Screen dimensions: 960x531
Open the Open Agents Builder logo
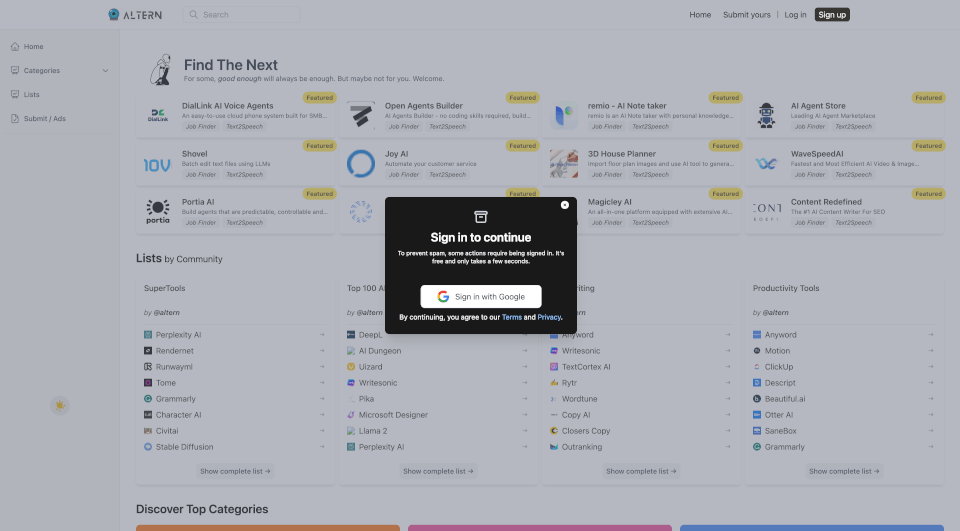click(361, 115)
